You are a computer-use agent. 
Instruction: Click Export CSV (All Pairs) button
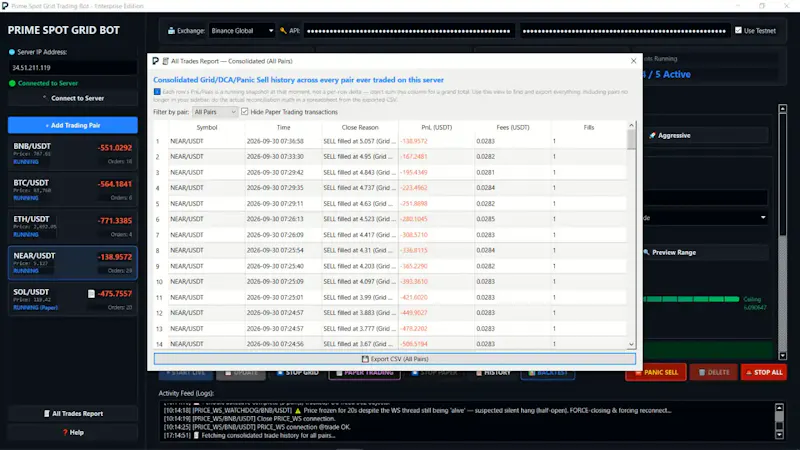395,359
